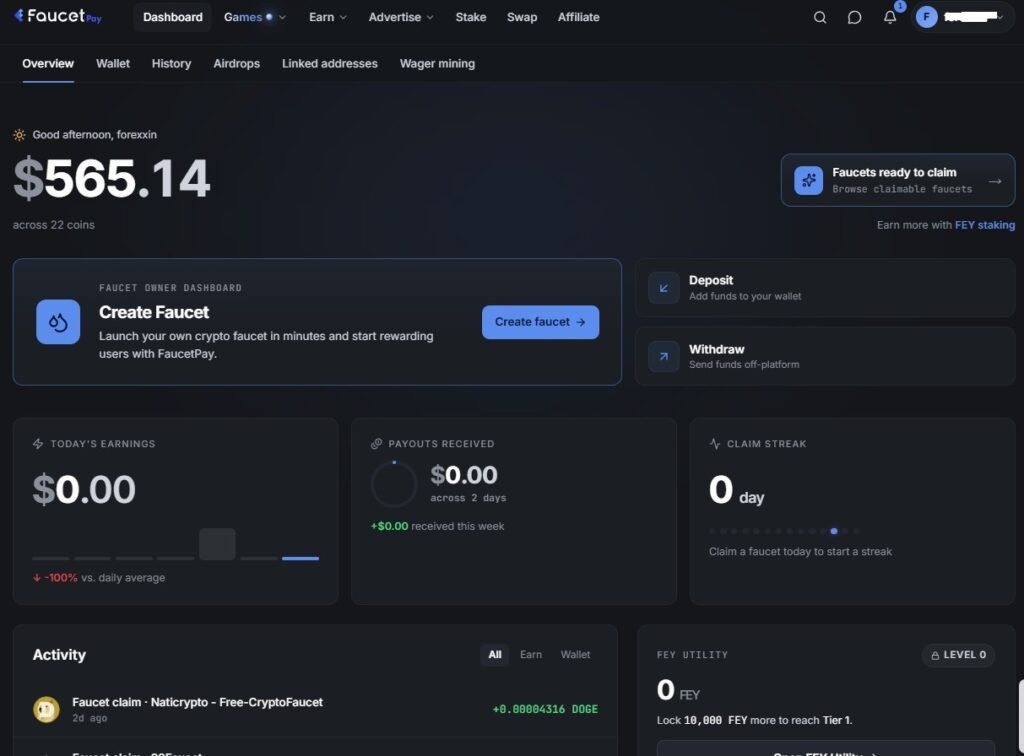Go to the Stake page
Viewport: 1024px width, 756px height.
coord(471,17)
